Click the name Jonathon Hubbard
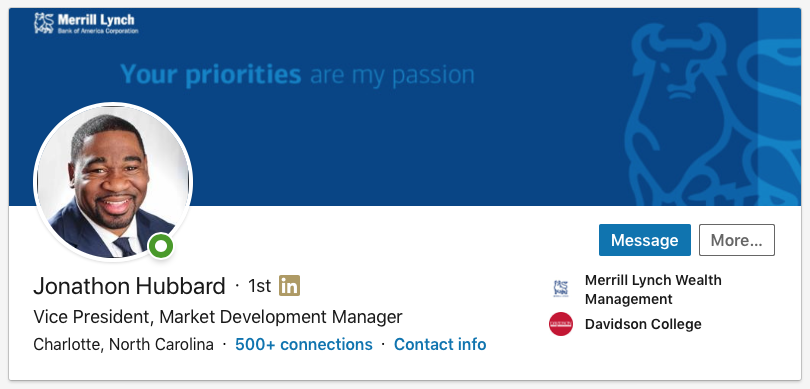Viewport: 810px width, 389px height. [x=129, y=286]
